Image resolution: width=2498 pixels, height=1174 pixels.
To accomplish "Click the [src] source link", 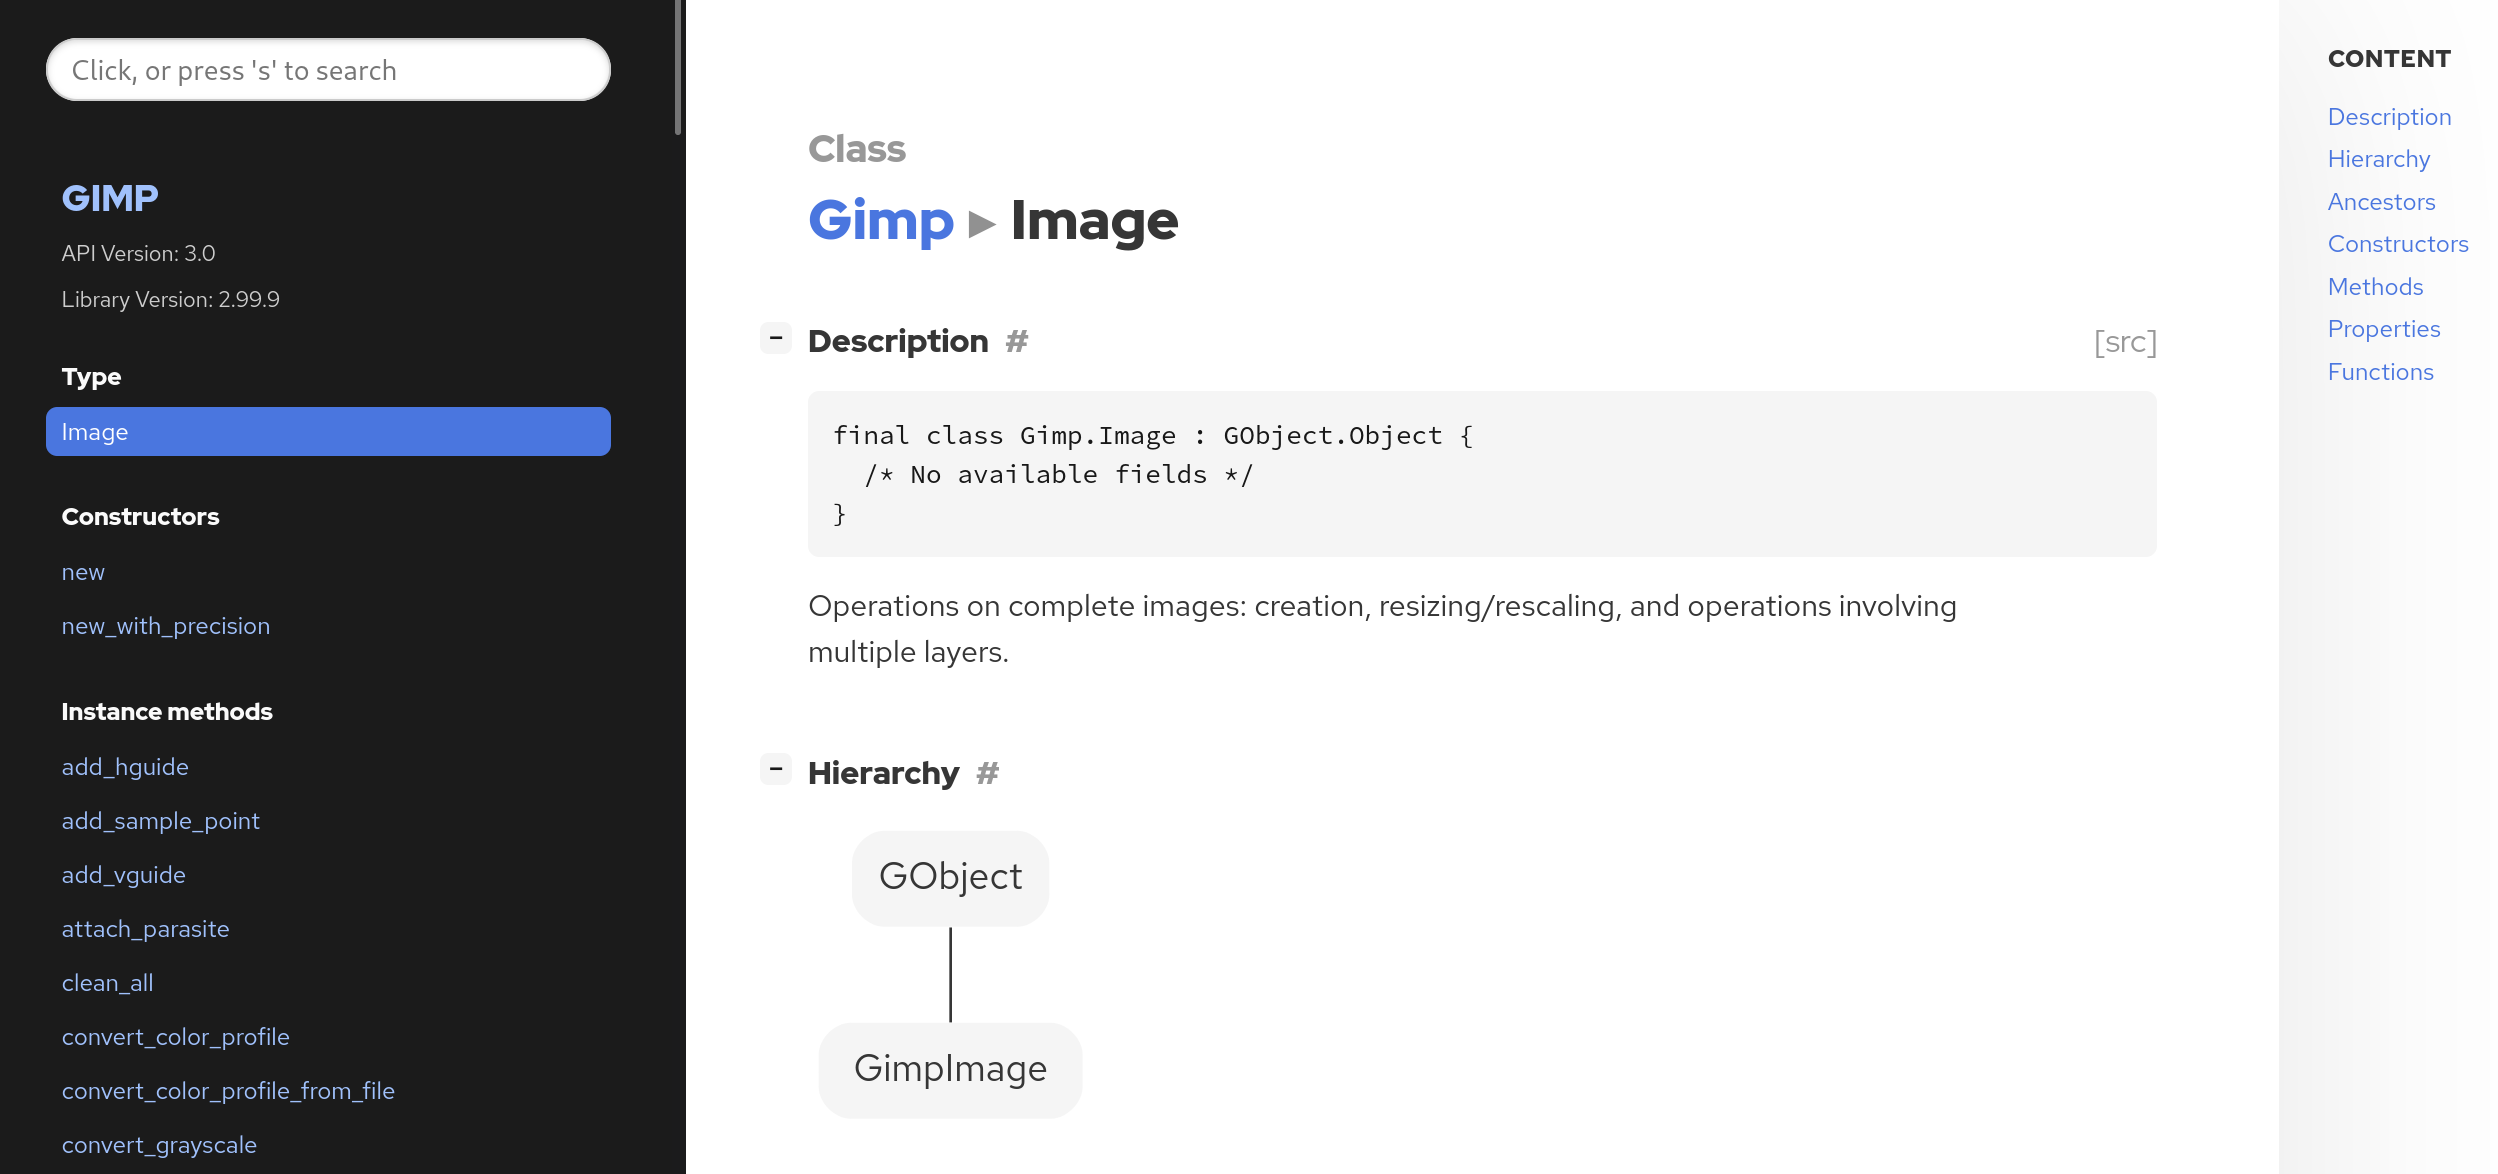I will point(2125,339).
